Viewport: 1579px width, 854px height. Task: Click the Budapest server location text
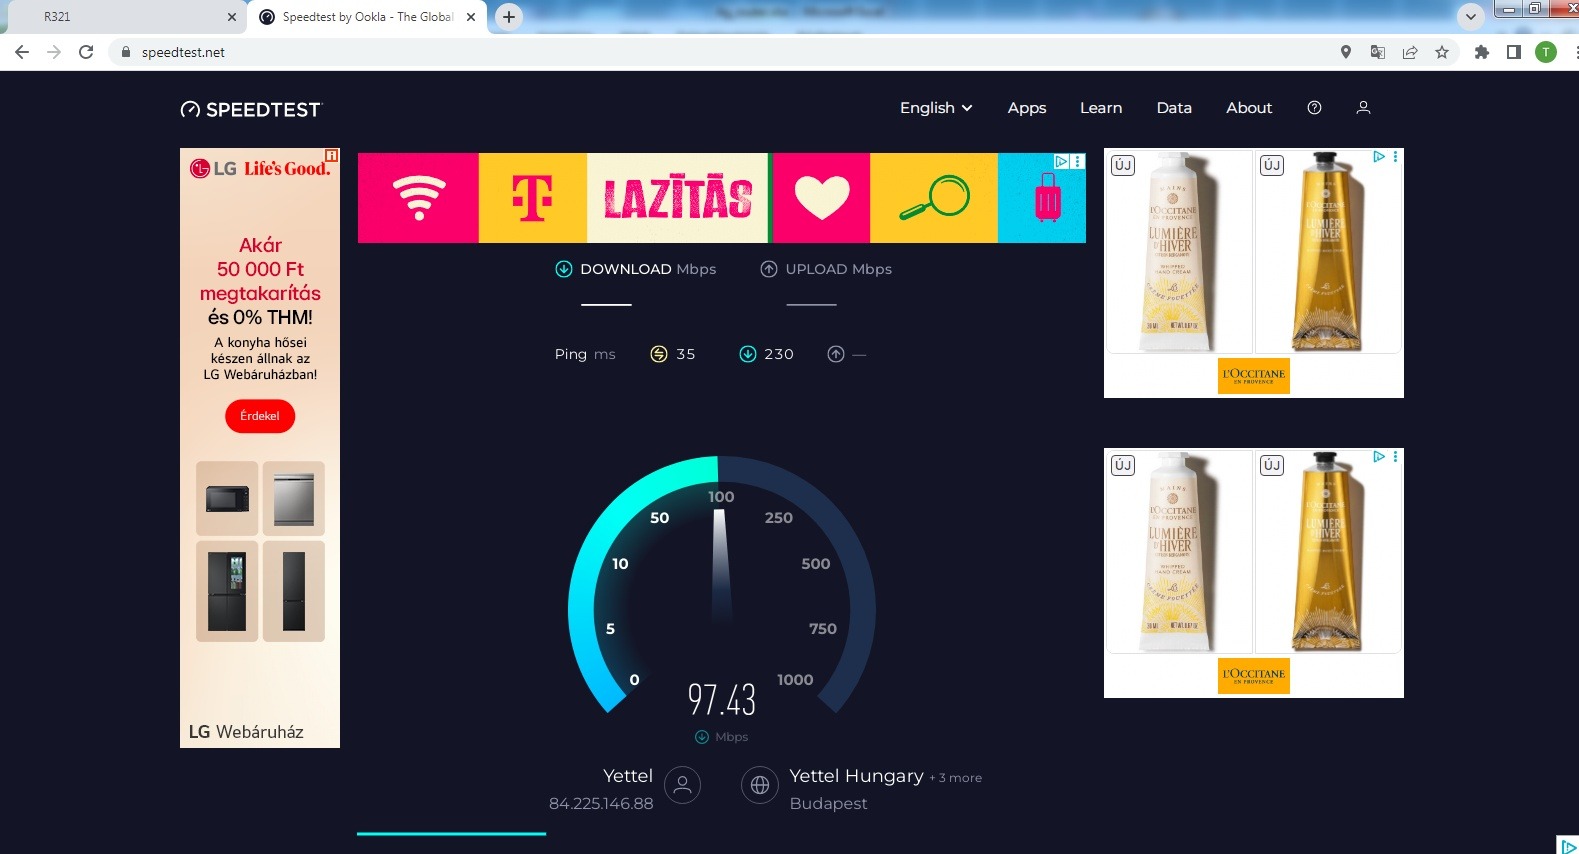tap(828, 804)
